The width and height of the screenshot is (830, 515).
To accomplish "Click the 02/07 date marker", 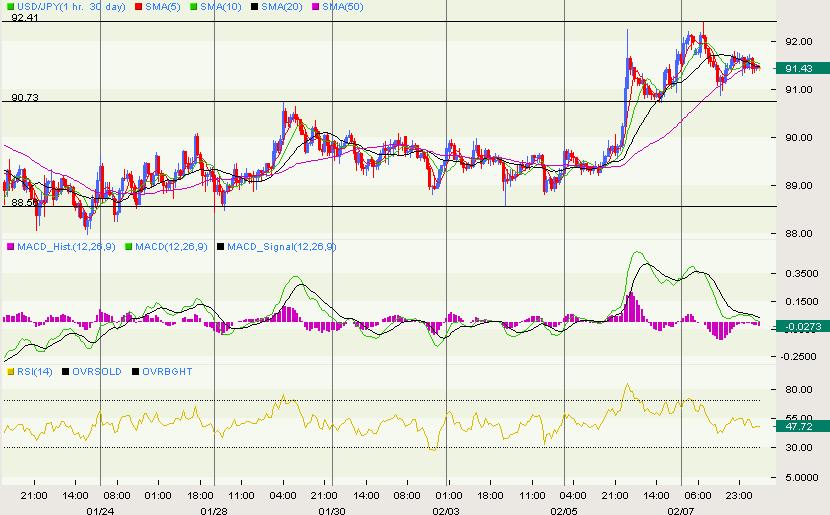I will pos(681,511).
